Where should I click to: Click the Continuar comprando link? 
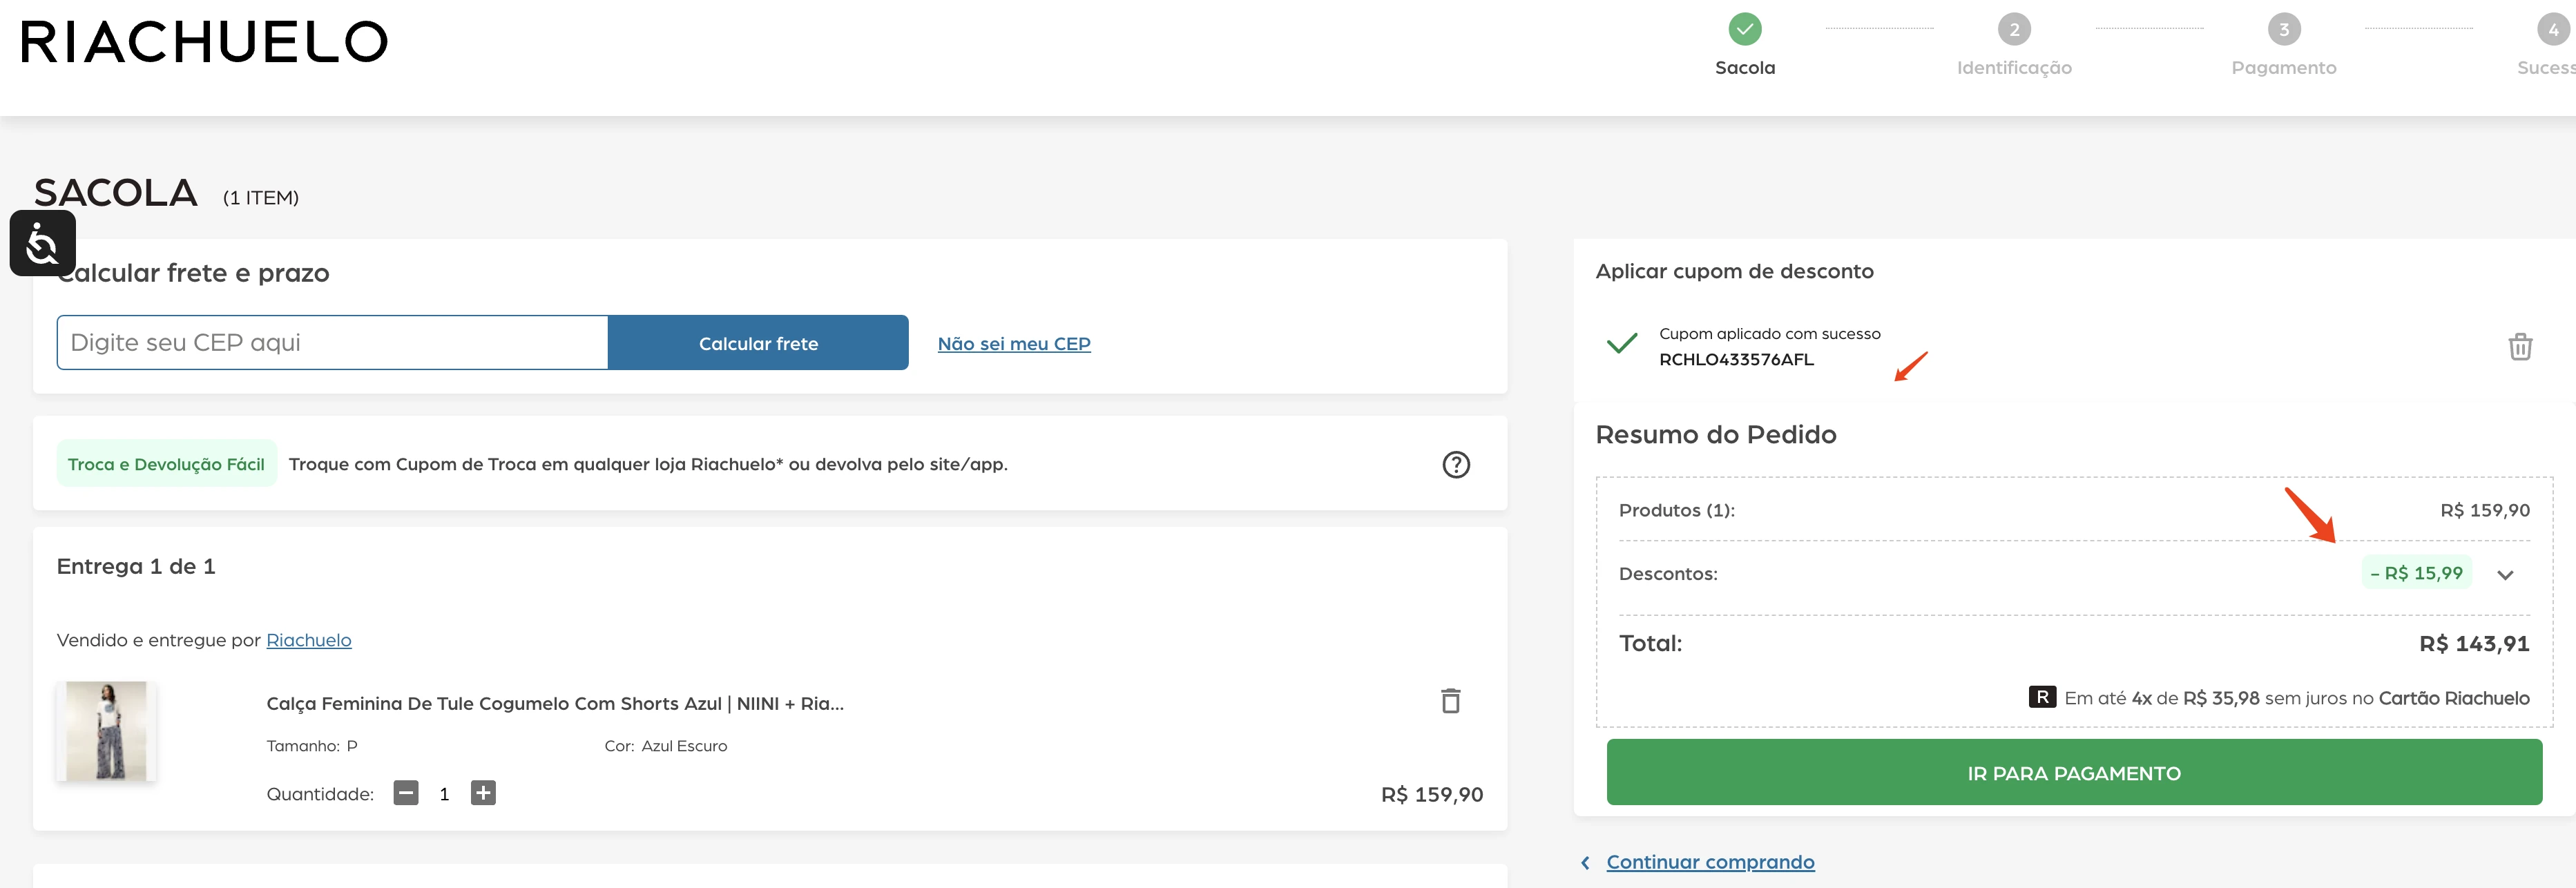pos(1710,862)
